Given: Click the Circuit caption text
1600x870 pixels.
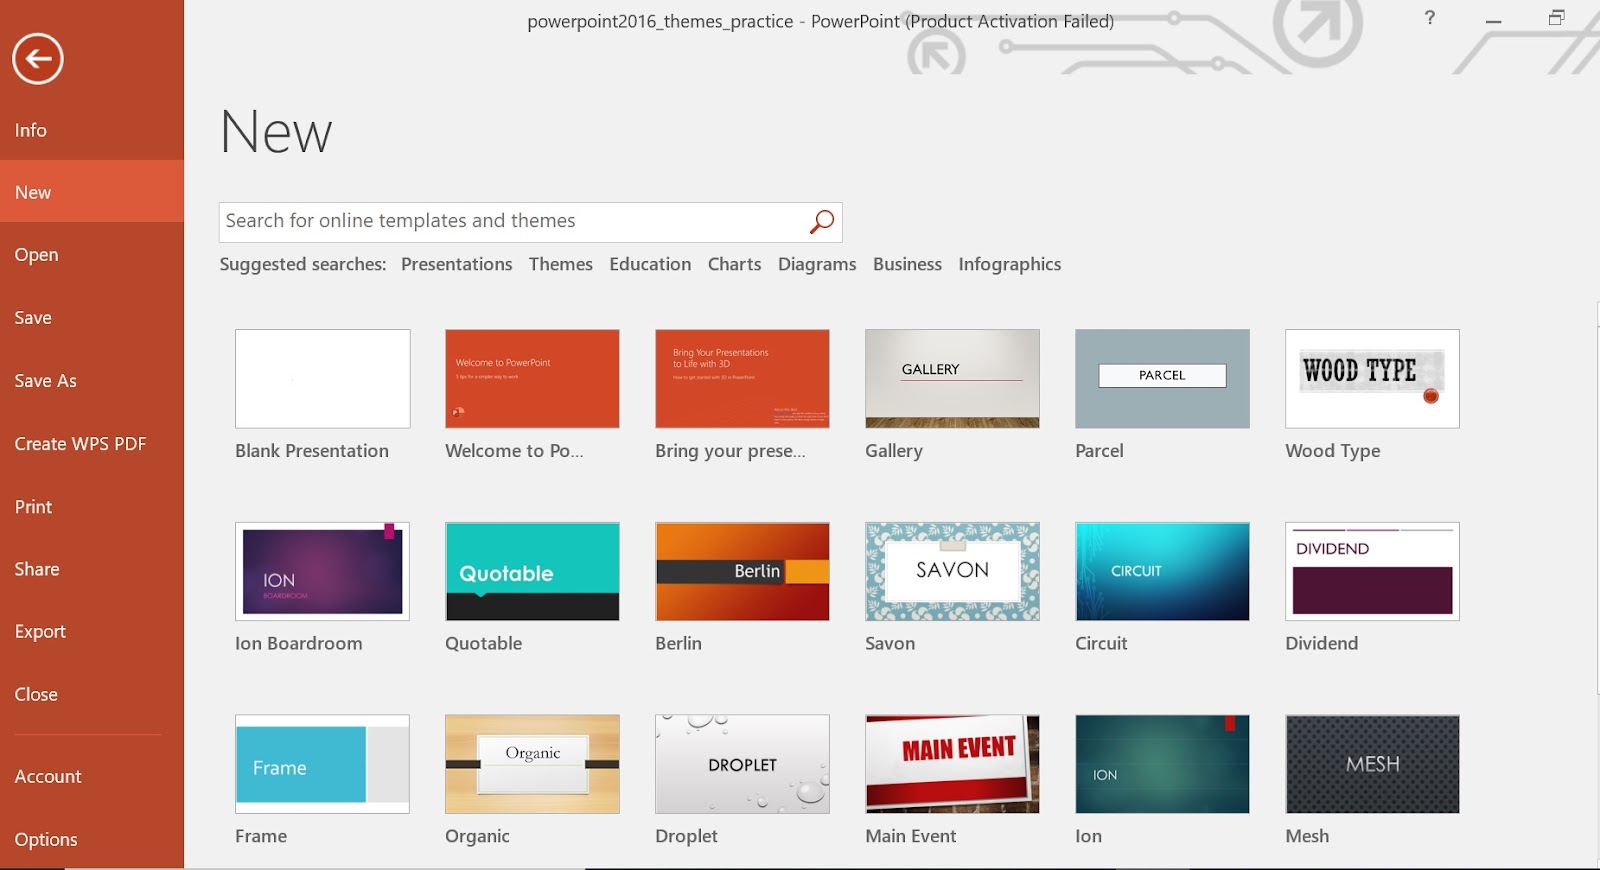Looking at the screenshot, I should point(1101,644).
